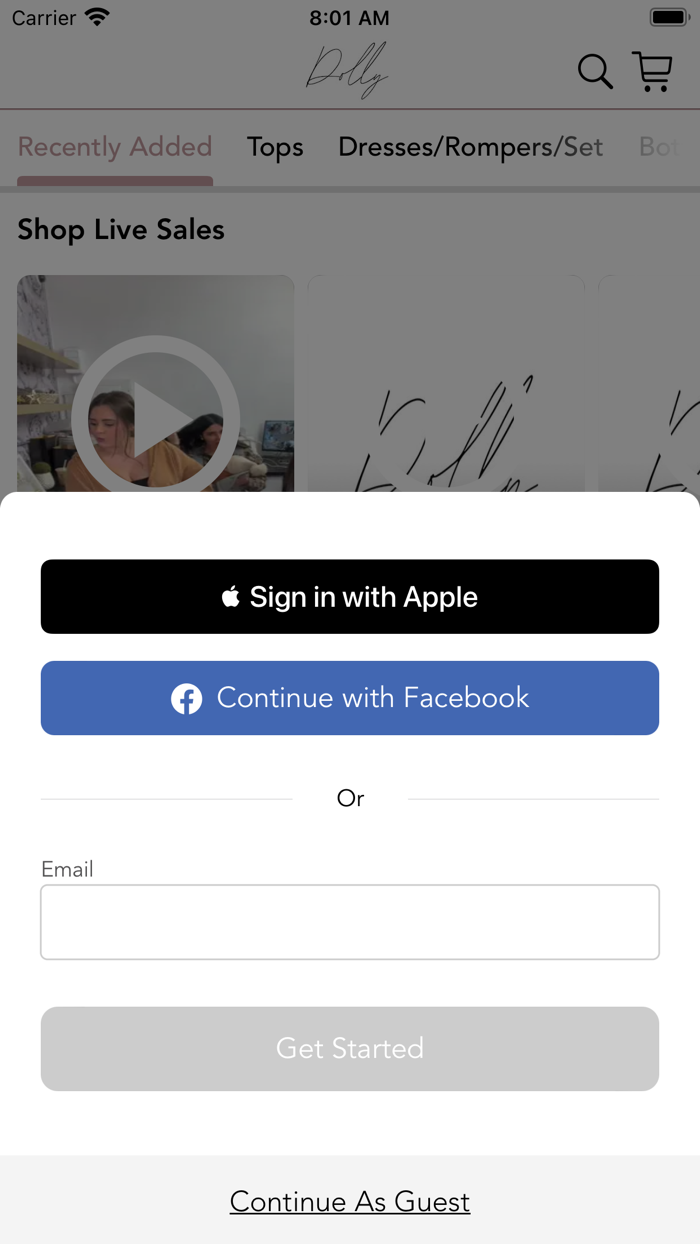Select the partially visible Bottoms tab
This screenshot has width=700, height=1244.
tap(660, 147)
